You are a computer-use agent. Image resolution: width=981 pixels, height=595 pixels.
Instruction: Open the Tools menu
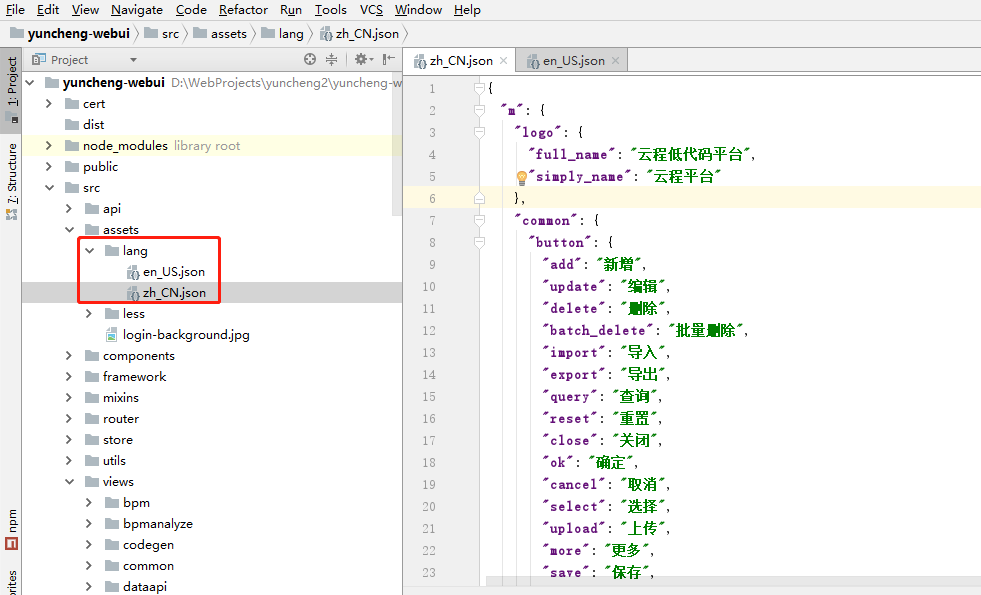[330, 10]
